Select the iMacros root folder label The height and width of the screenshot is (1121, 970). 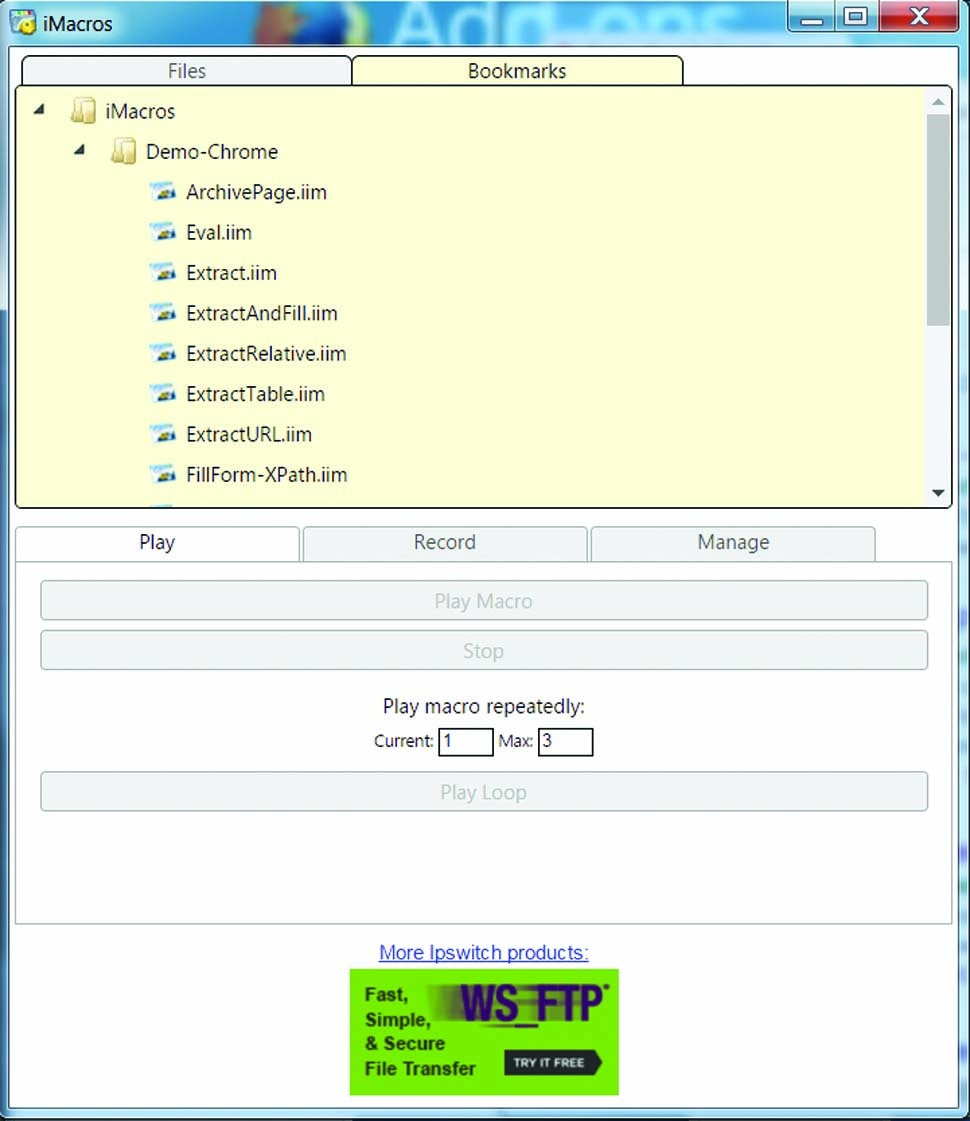point(140,112)
